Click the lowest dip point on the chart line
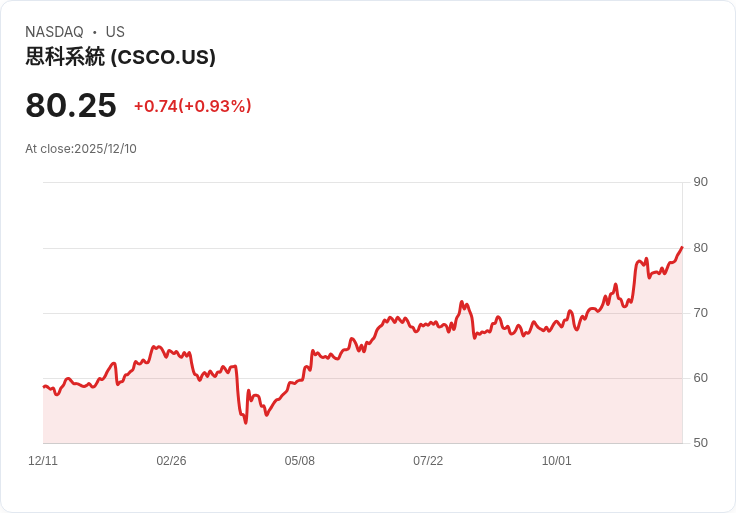This screenshot has width=736, height=513. [245, 423]
